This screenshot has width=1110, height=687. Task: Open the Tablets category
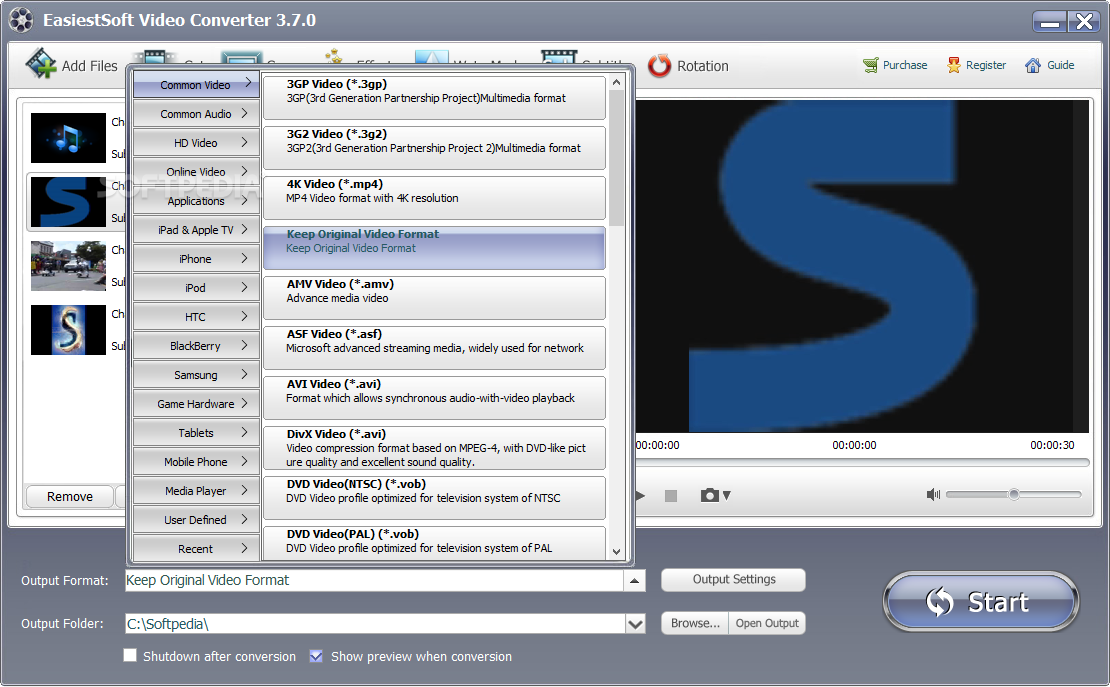[196, 433]
